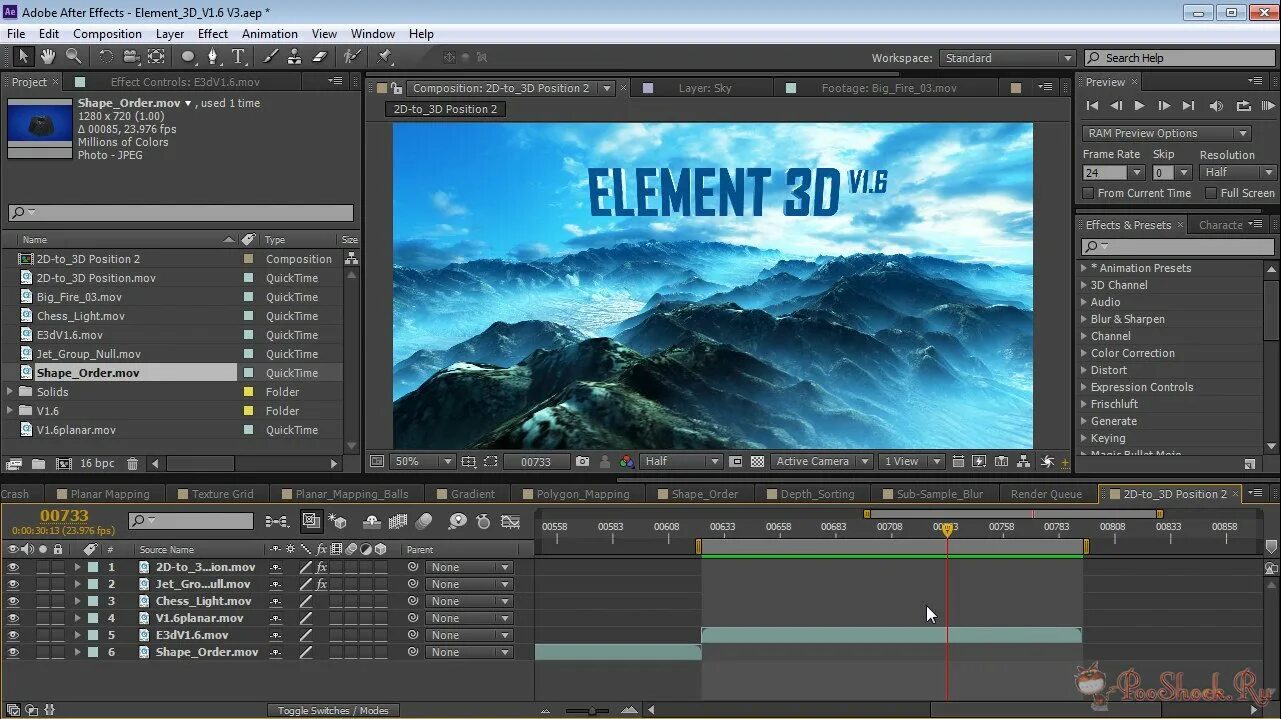Select the Ellipse shape tool

click(x=188, y=57)
